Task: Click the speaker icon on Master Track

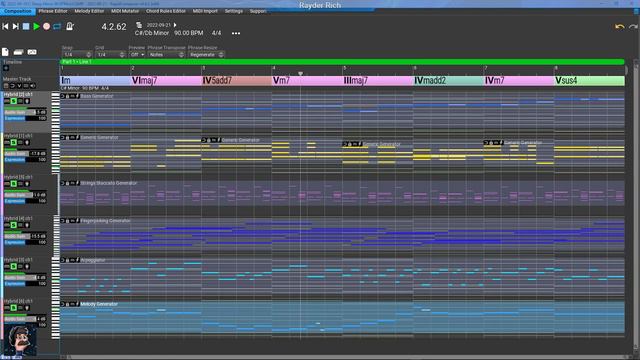Action: 32,86
